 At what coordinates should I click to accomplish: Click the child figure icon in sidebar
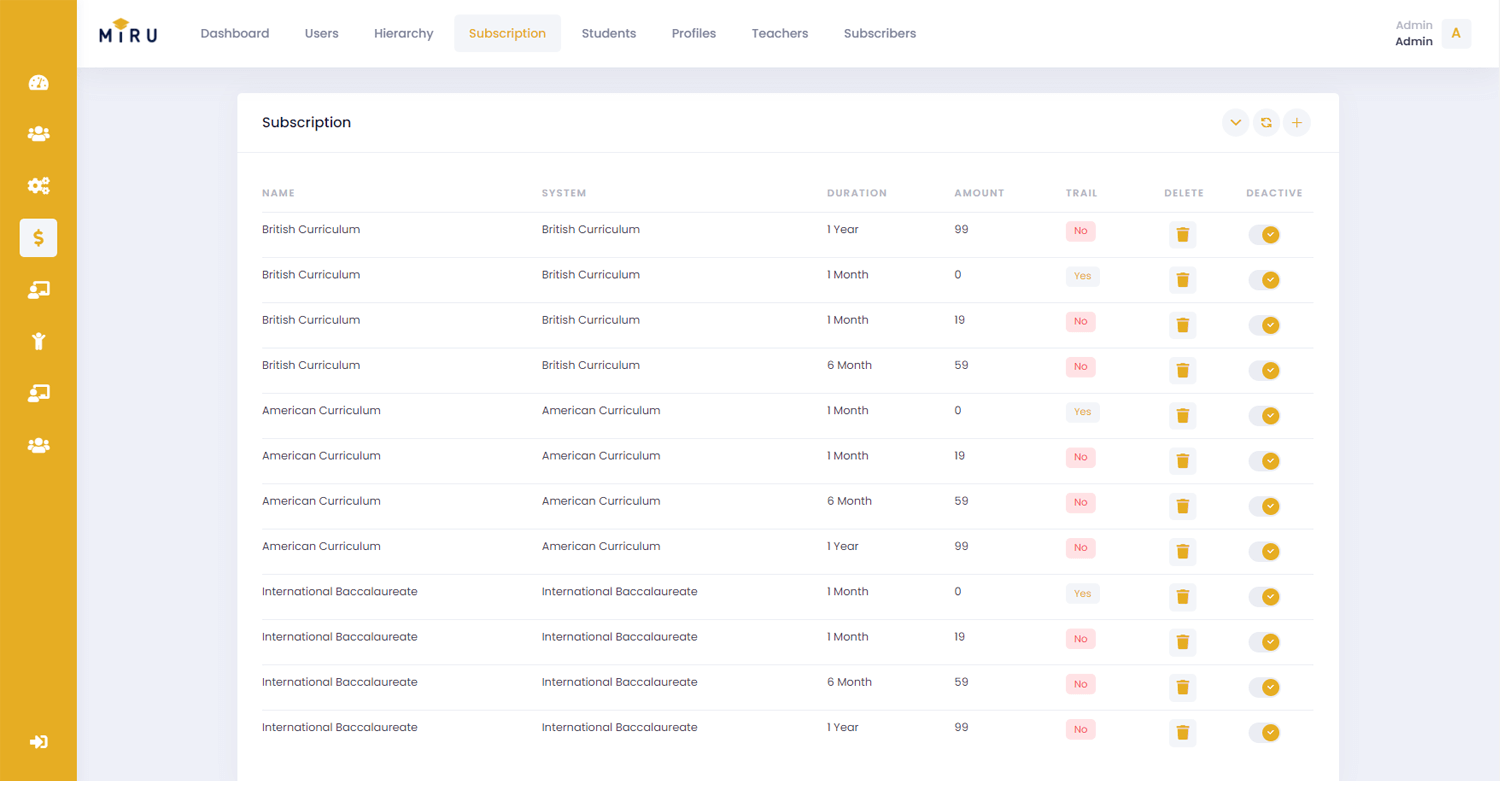[38, 341]
